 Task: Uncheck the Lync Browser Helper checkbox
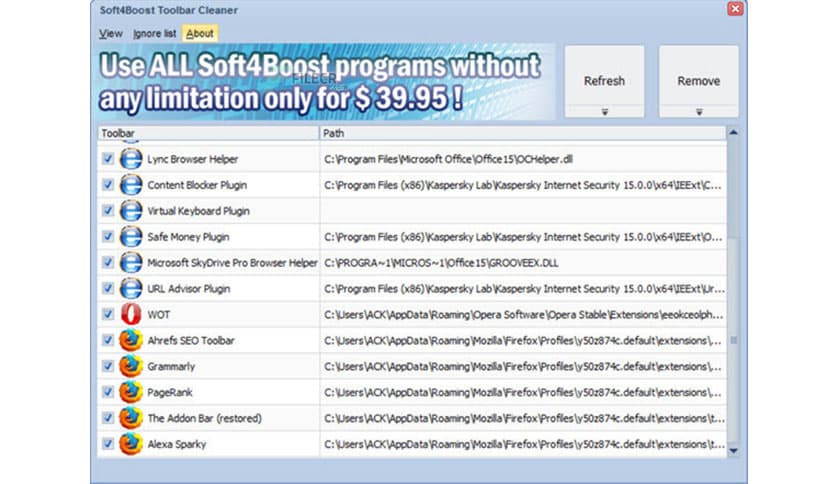[x=108, y=159]
